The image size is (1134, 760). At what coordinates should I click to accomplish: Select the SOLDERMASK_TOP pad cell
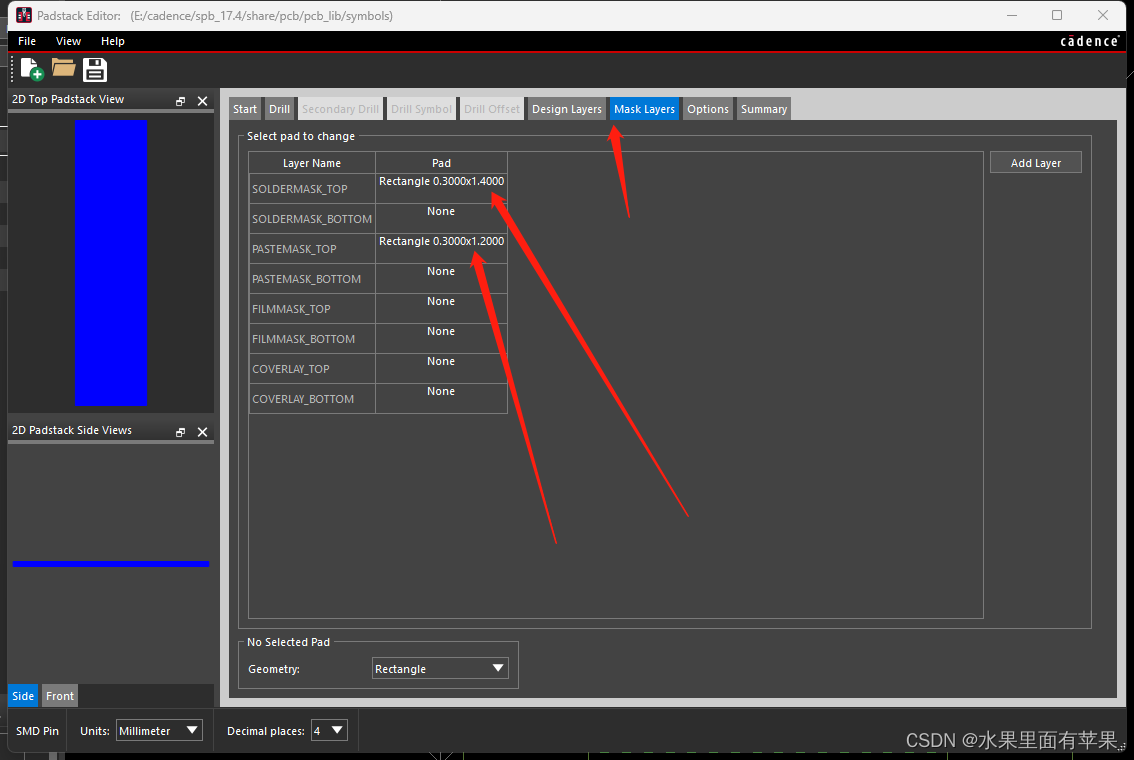(x=441, y=188)
